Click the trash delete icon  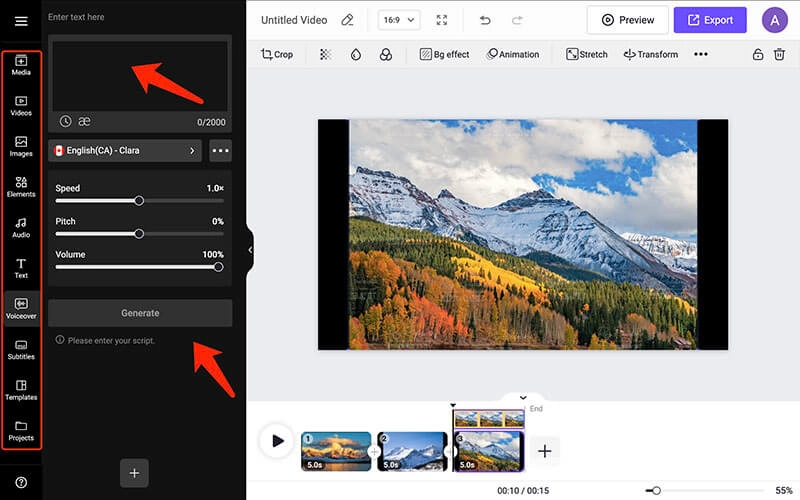click(x=779, y=54)
